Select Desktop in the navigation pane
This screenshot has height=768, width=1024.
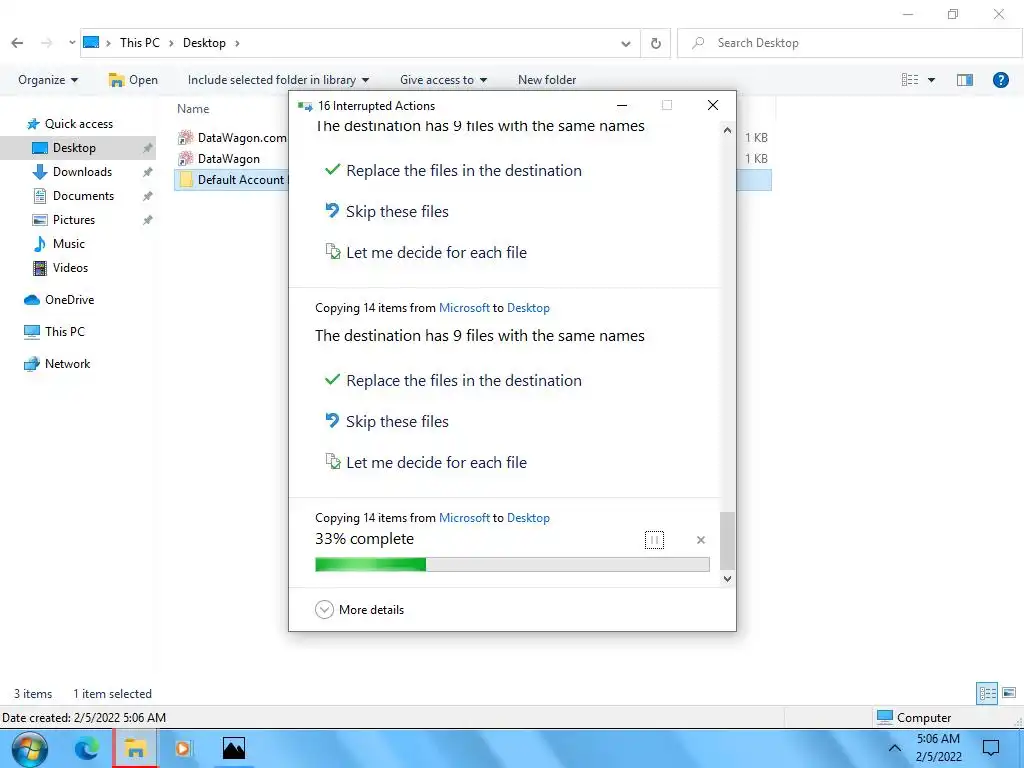click(x=74, y=148)
